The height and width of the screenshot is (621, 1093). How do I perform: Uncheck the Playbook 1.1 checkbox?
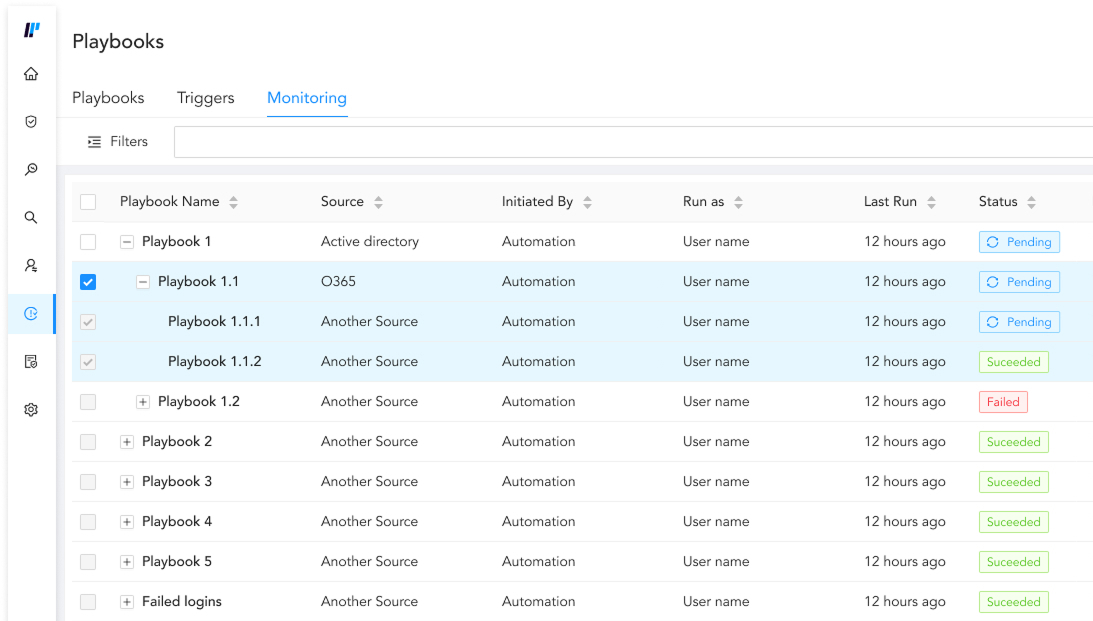pyautogui.click(x=88, y=282)
